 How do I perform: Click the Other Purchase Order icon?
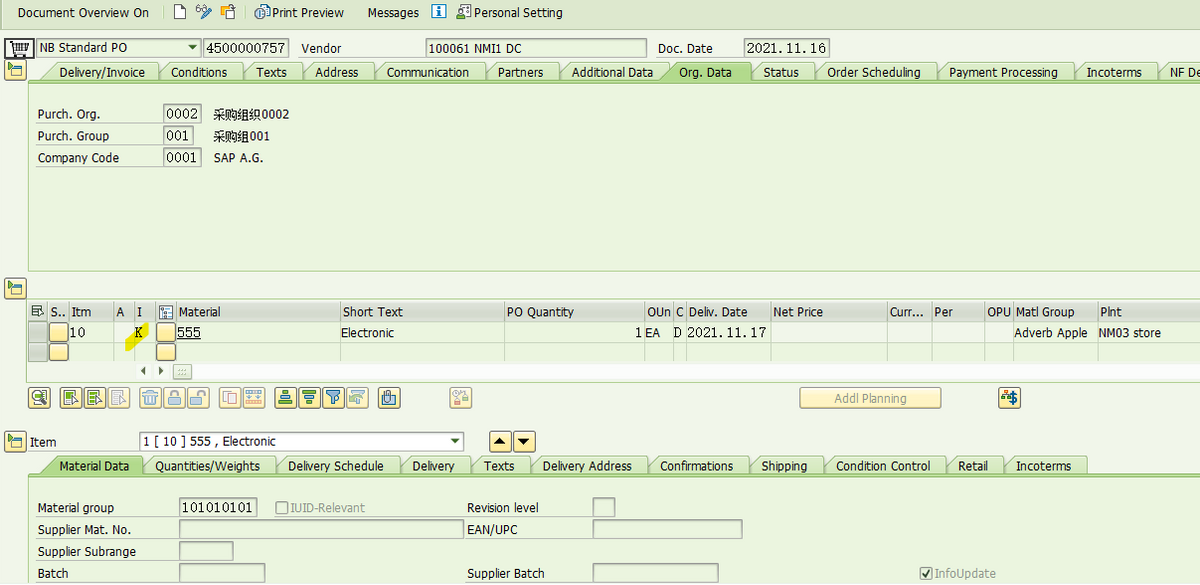click(228, 12)
